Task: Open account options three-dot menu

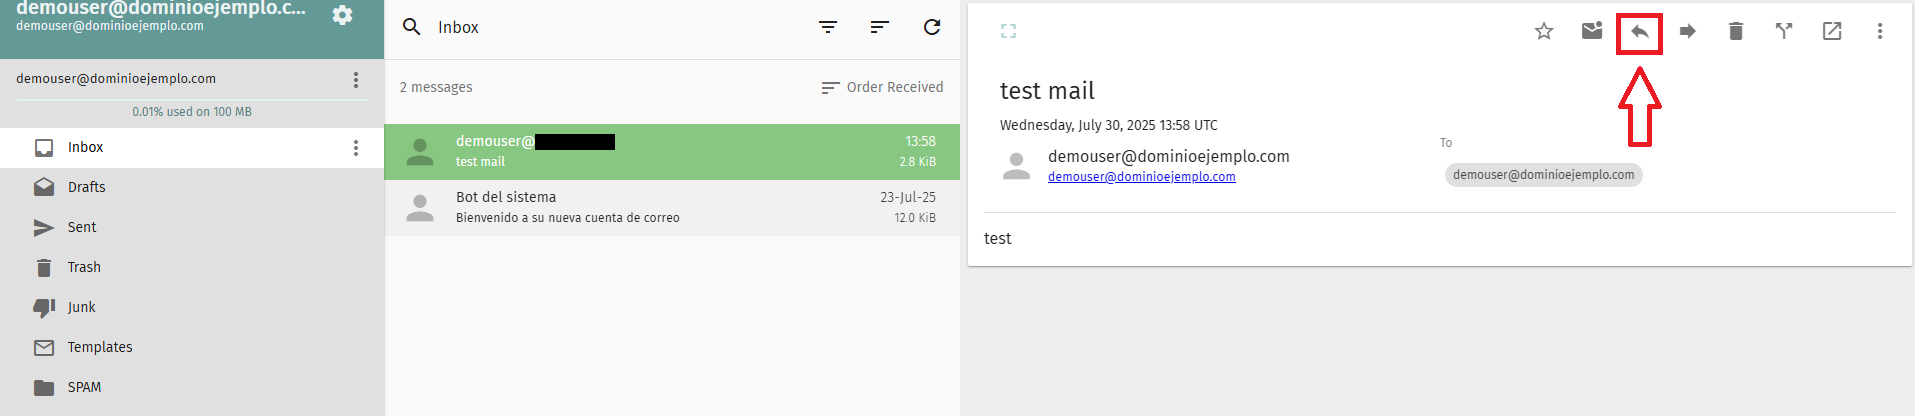Action: point(356,79)
